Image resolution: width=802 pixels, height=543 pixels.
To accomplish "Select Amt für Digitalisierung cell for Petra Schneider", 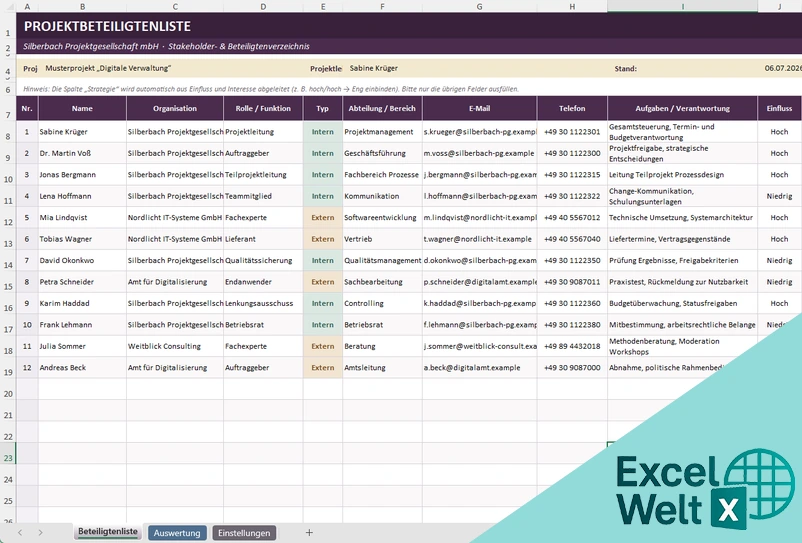I will pyautogui.click(x=175, y=282).
